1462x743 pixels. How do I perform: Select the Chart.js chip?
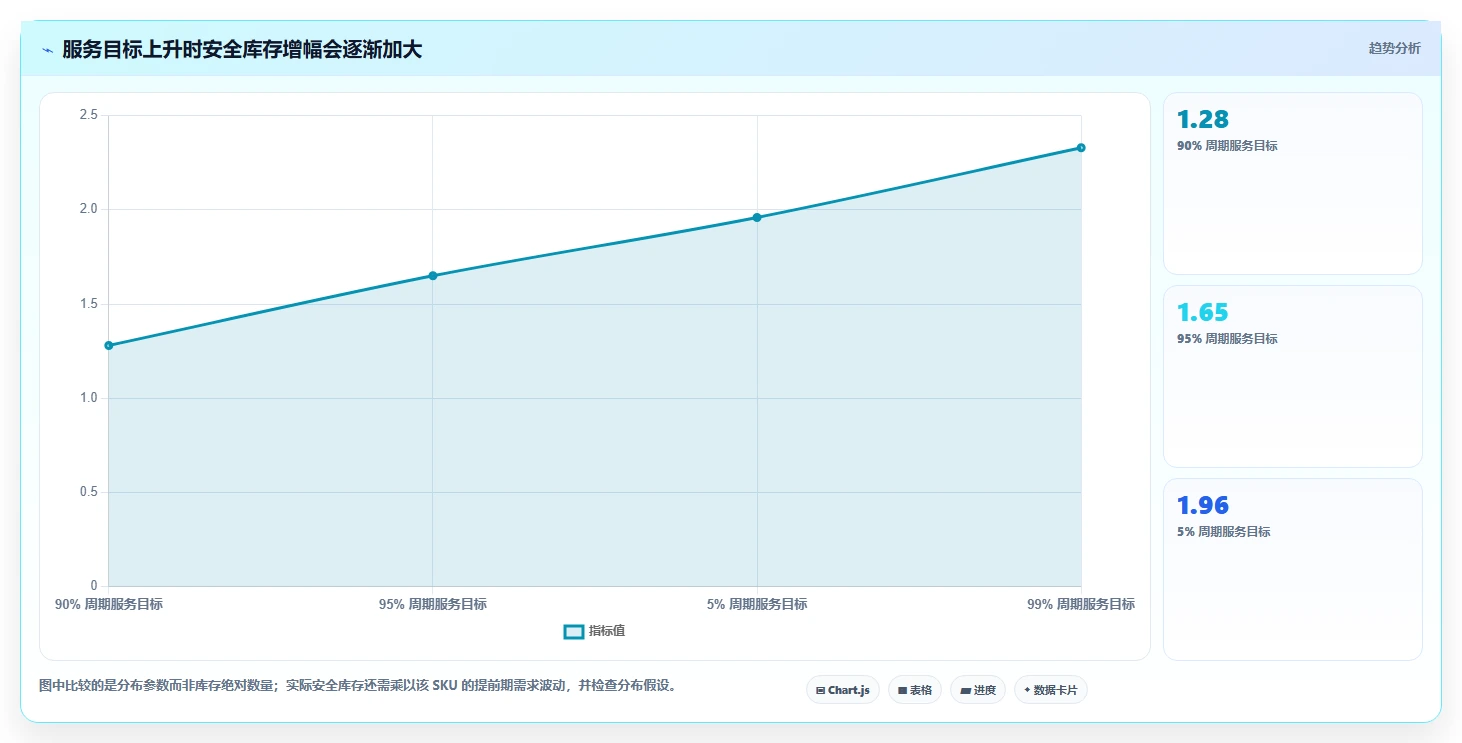[x=843, y=690]
